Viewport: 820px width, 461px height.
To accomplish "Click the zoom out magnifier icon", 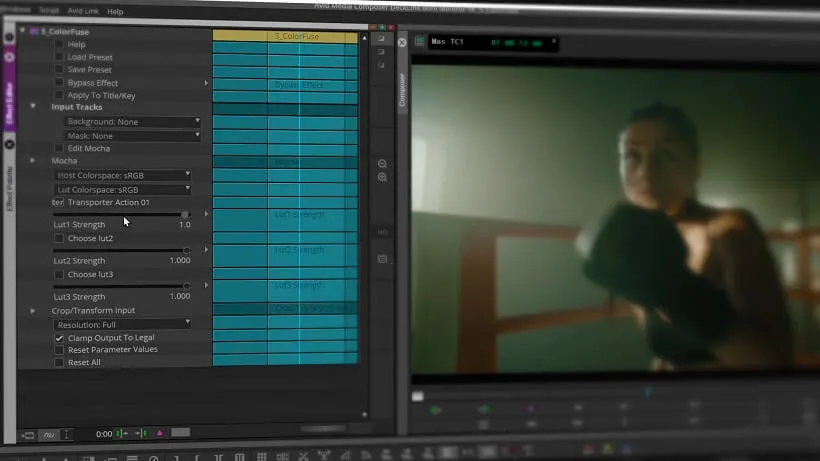I will pyautogui.click(x=382, y=164).
